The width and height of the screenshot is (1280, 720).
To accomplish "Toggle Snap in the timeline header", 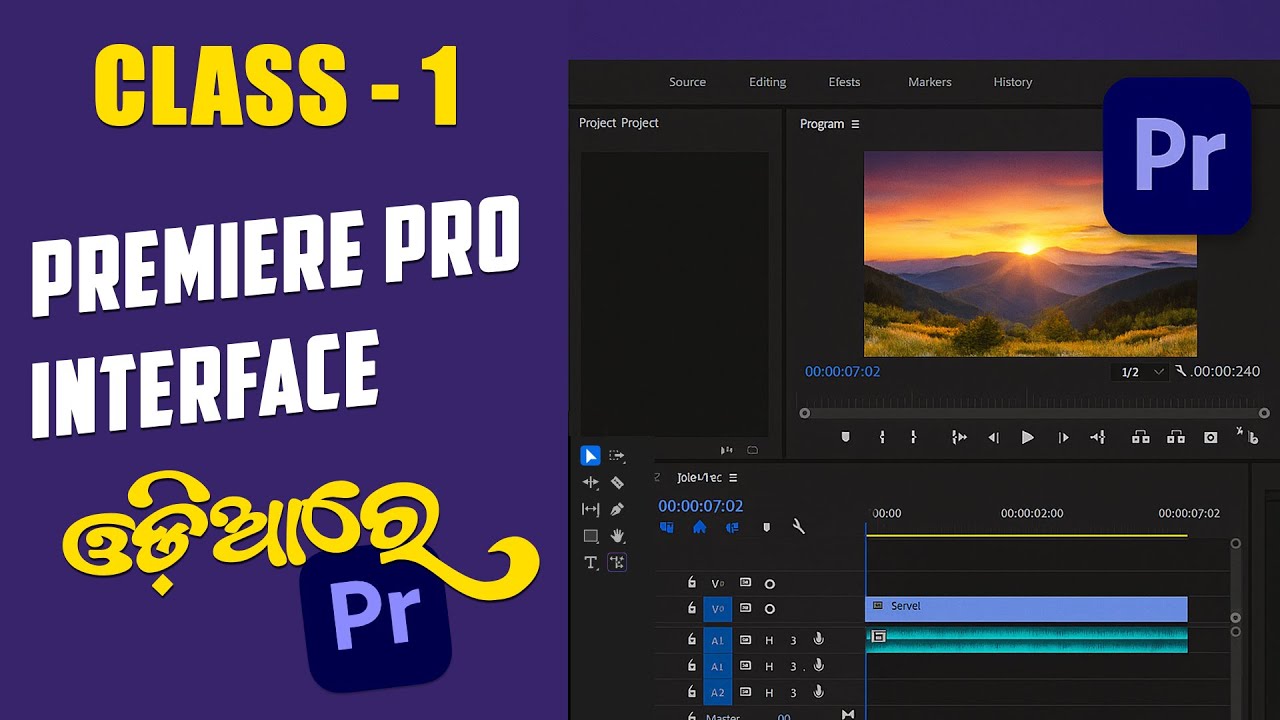I will pyautogui.click(x=699, y=527).
